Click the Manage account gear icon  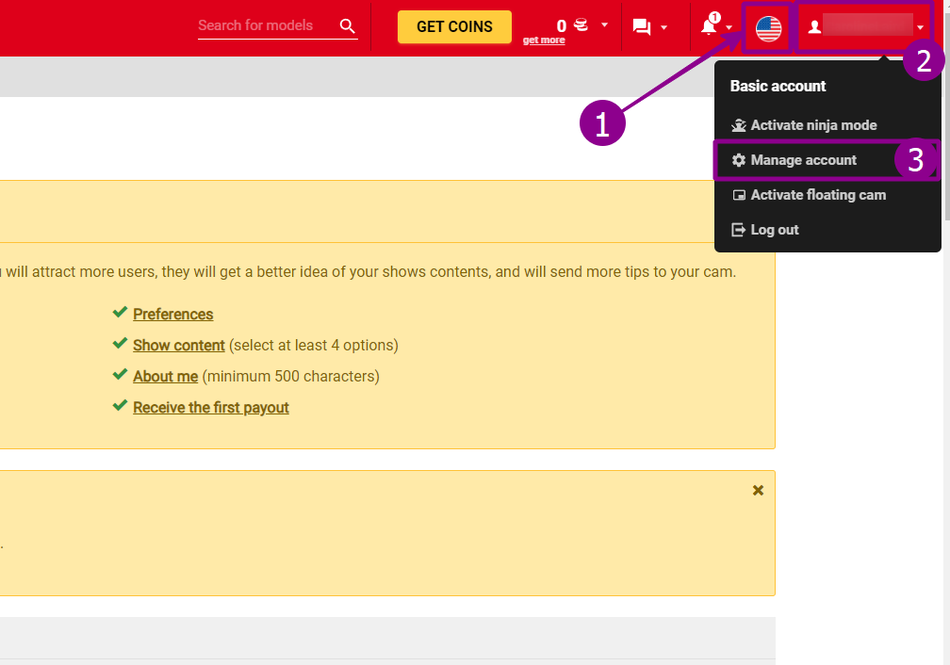click(739, 160)
